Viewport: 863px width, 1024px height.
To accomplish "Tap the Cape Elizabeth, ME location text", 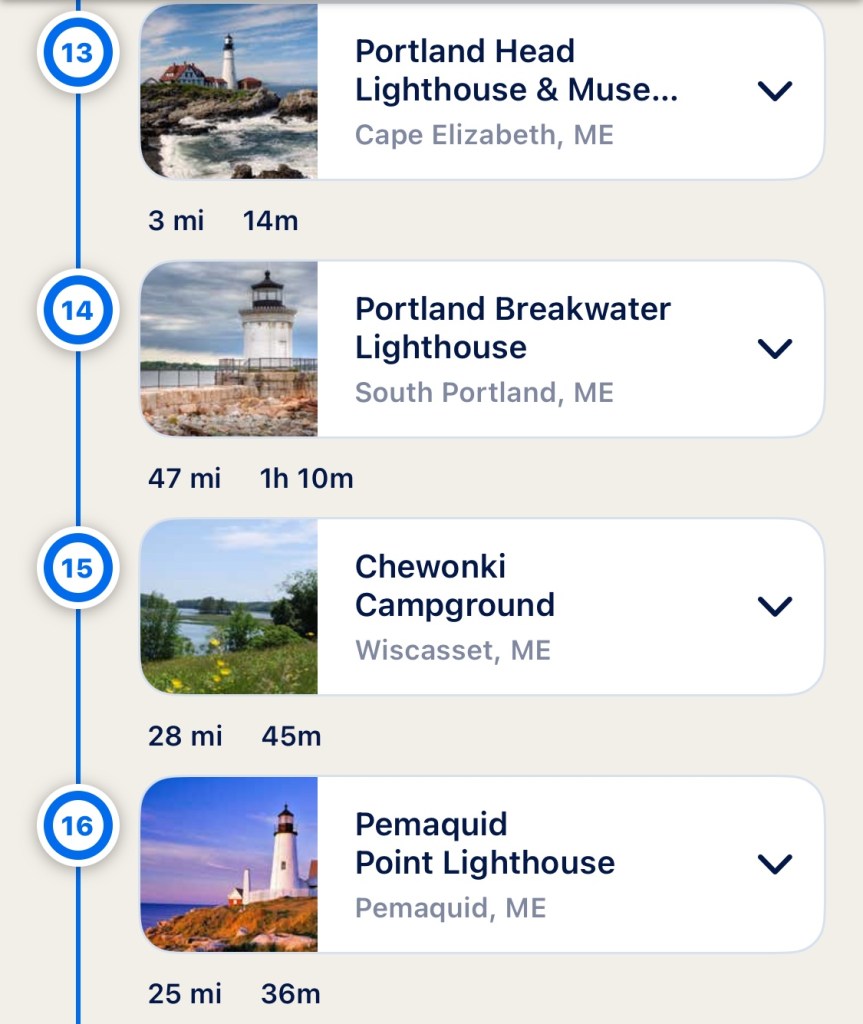I will pyautogui.click(x=484, y=135).
